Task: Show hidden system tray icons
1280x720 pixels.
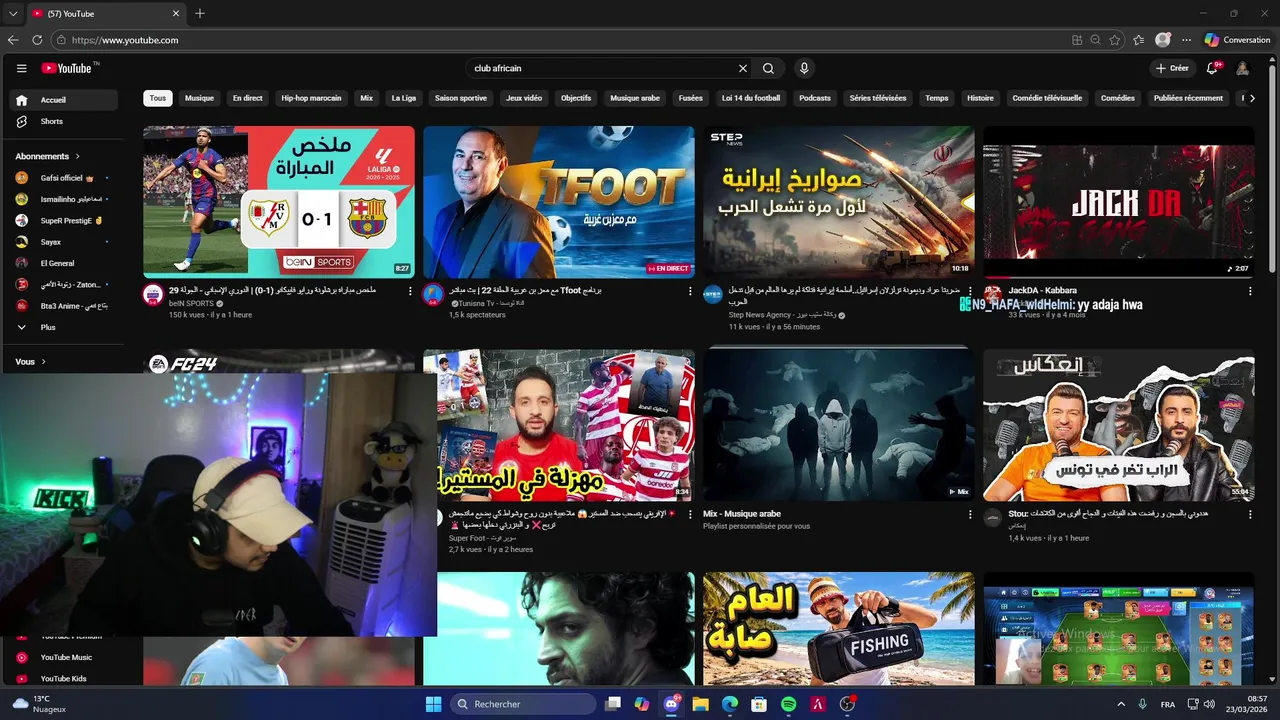Action: click(x=1120, y=704)
